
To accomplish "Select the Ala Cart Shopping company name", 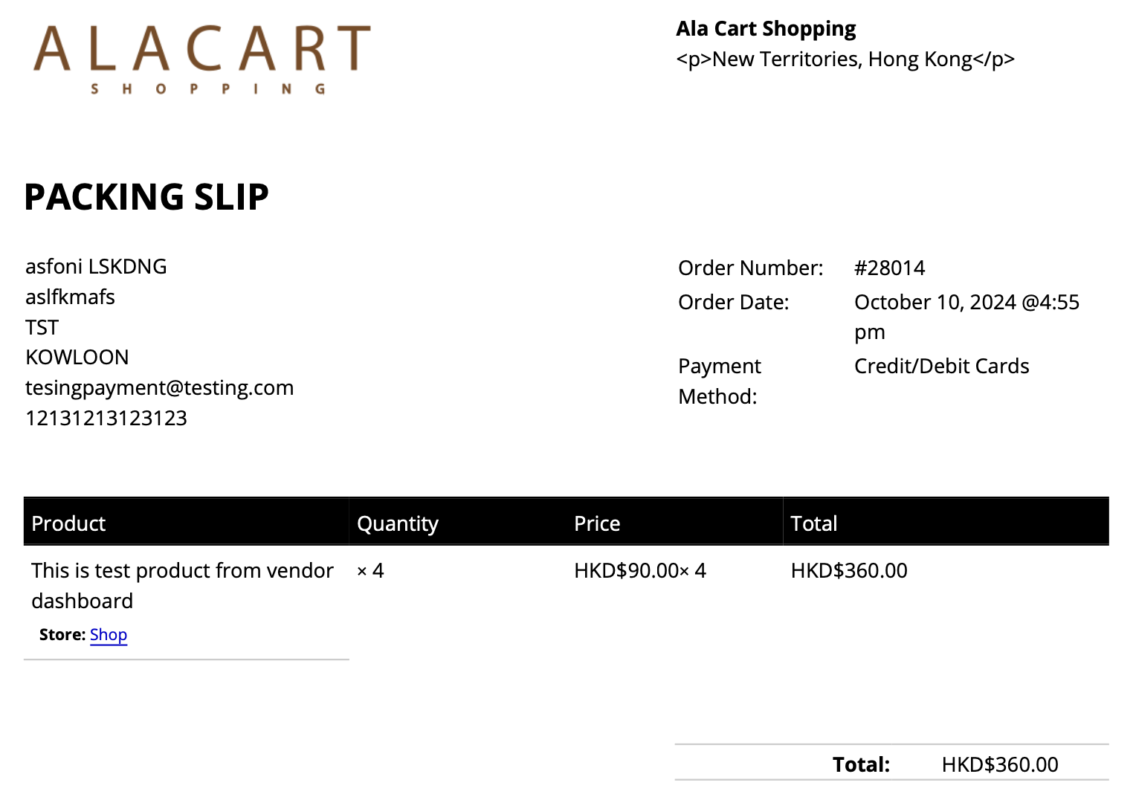I will pyautogui.click(x=766, y=29).
